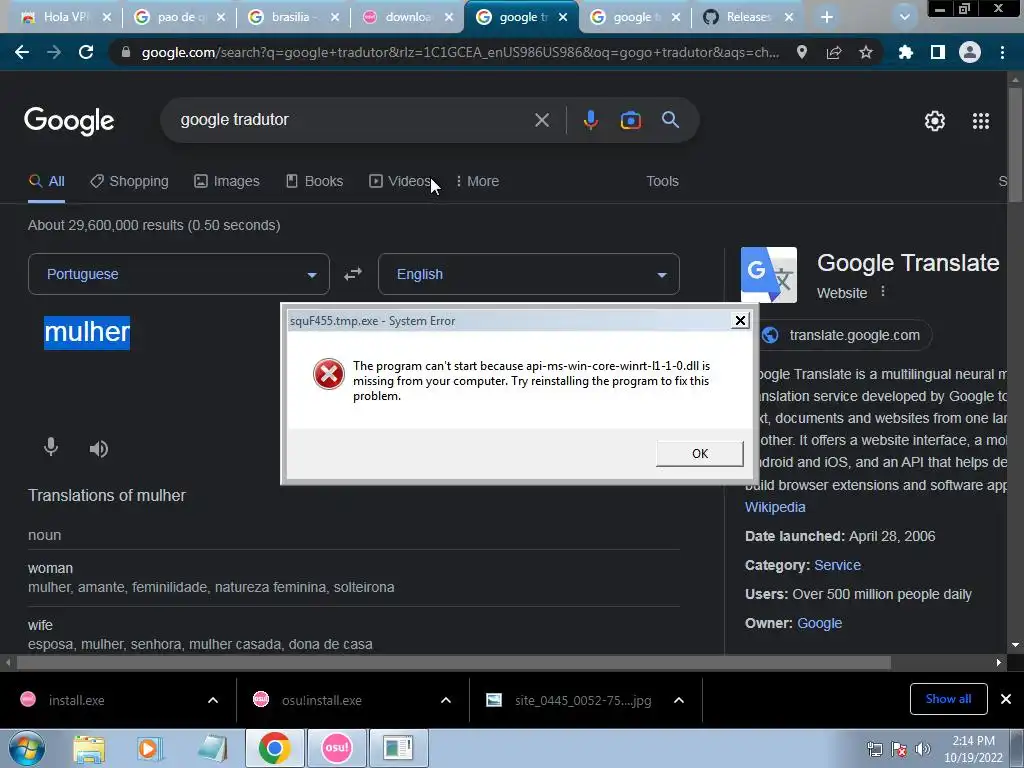
Task: Click the Google logo
Action: click(x=69, y=121)
